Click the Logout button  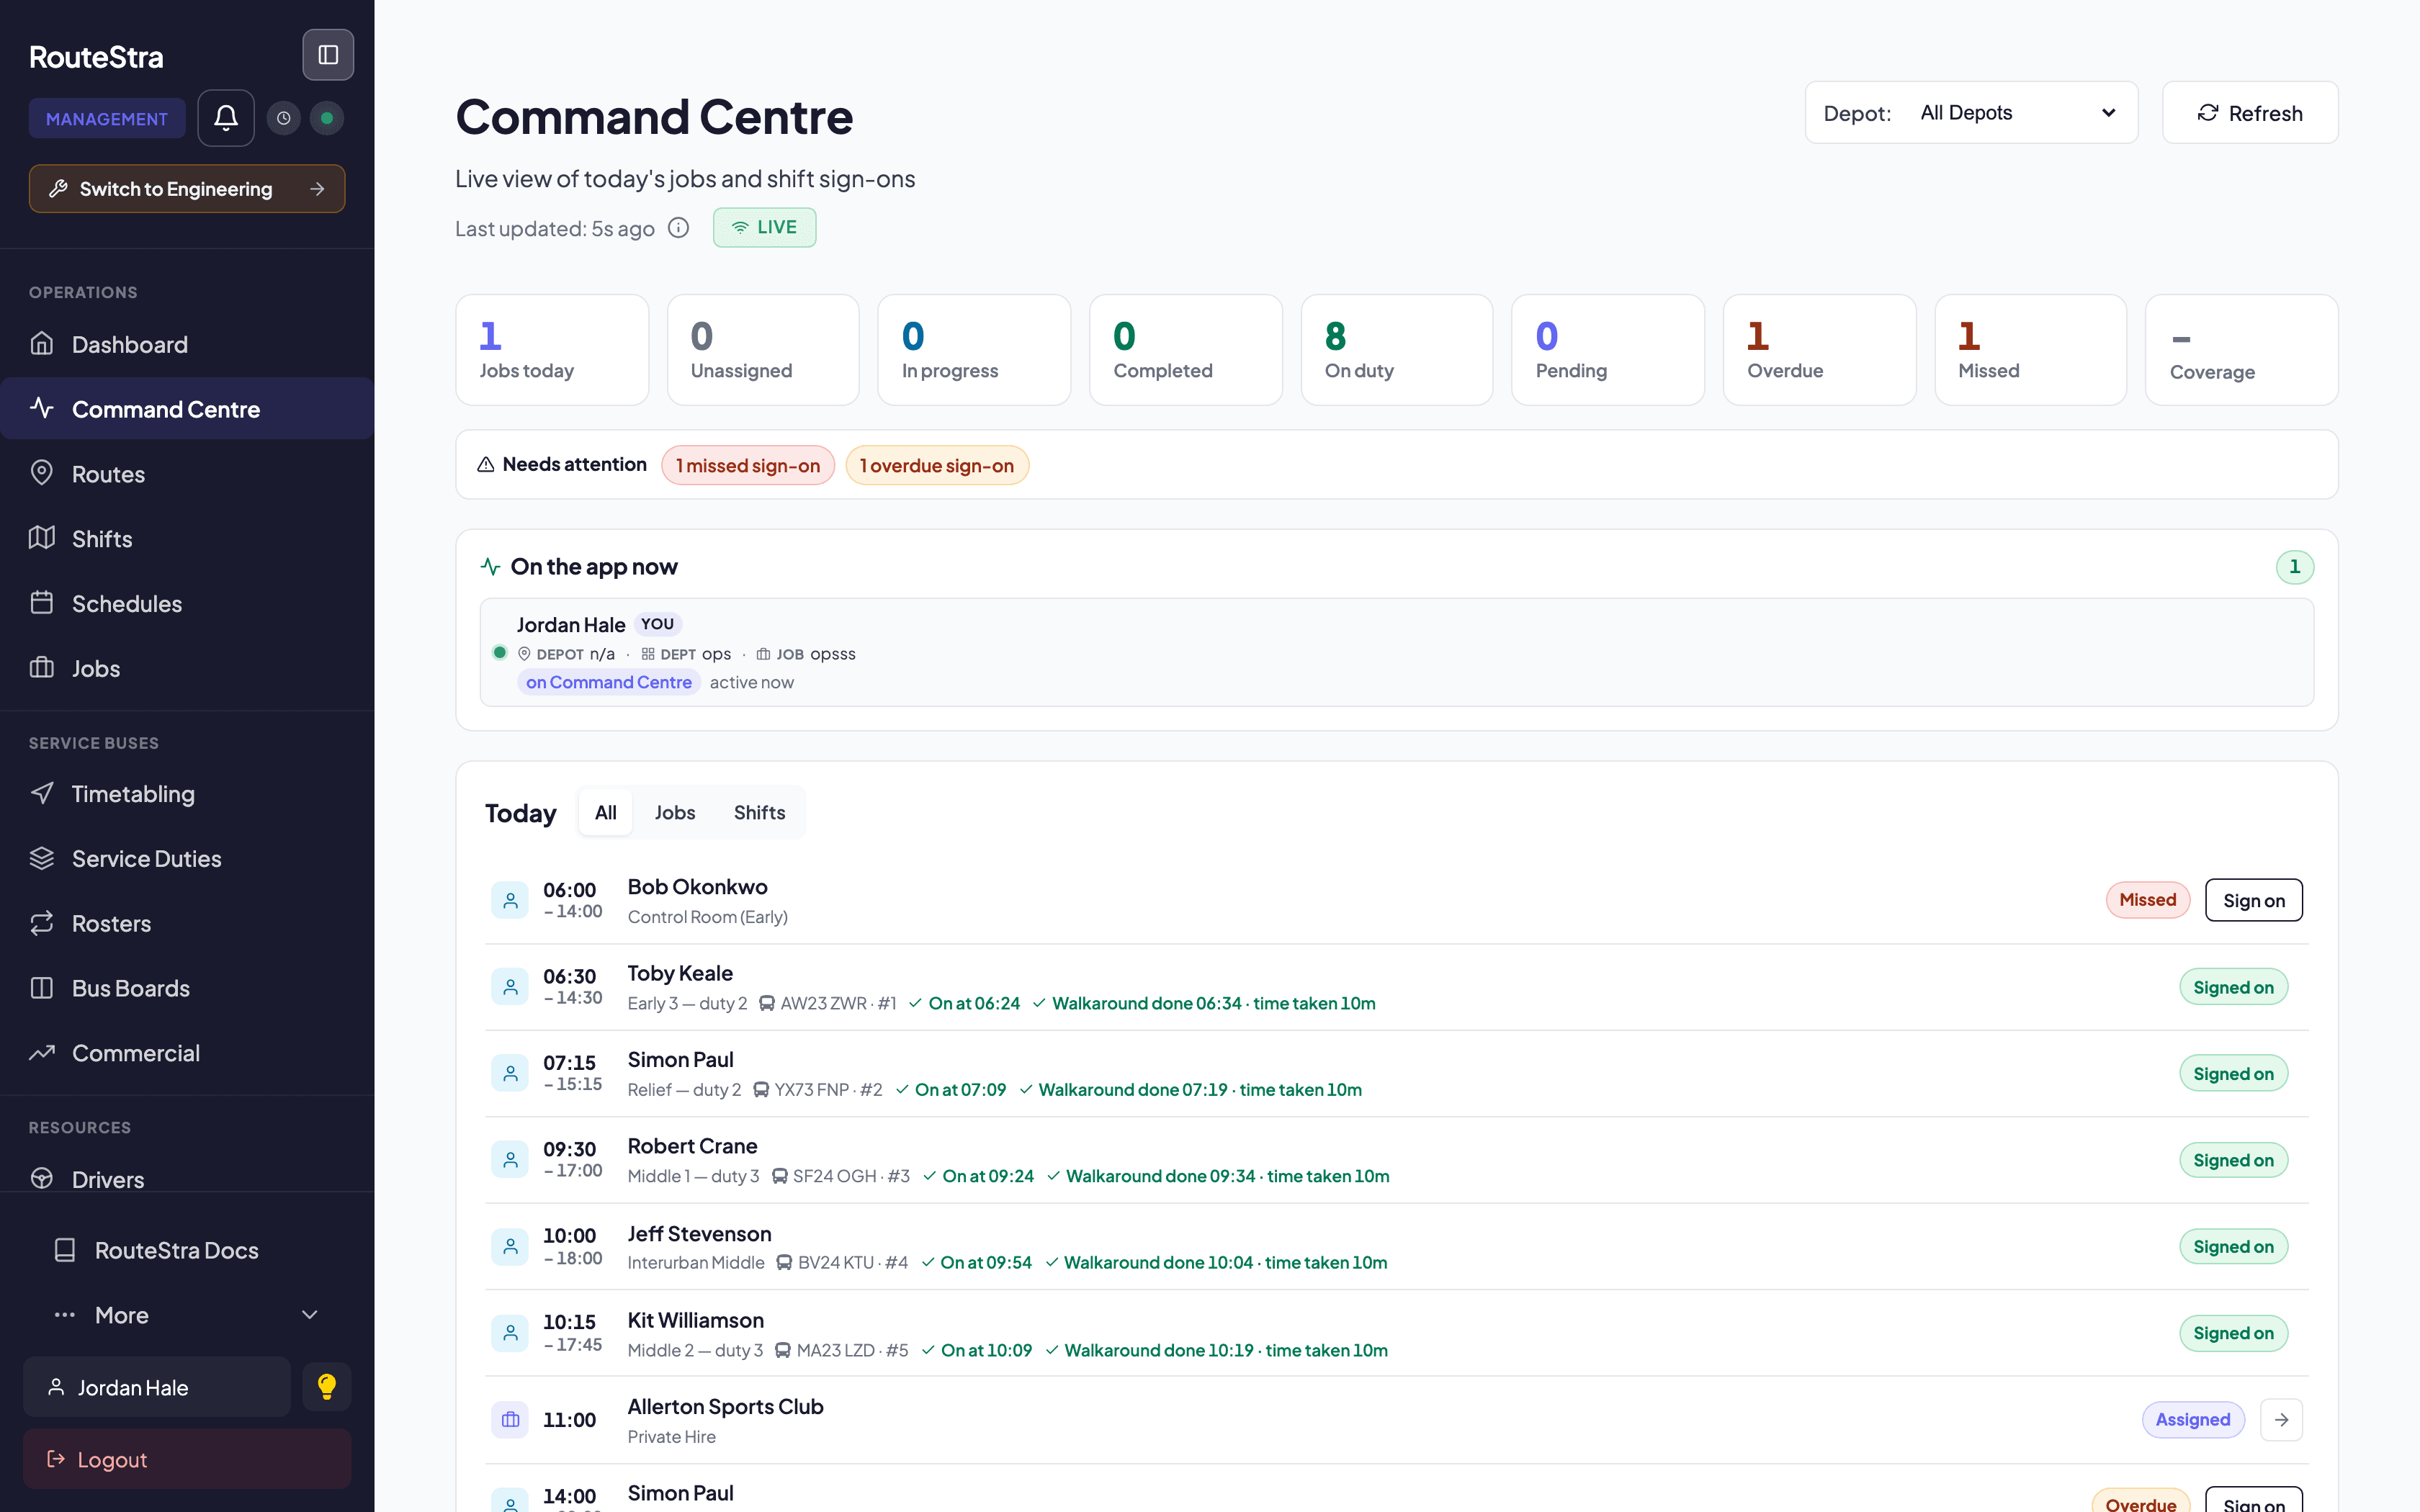pos(187,1459)
